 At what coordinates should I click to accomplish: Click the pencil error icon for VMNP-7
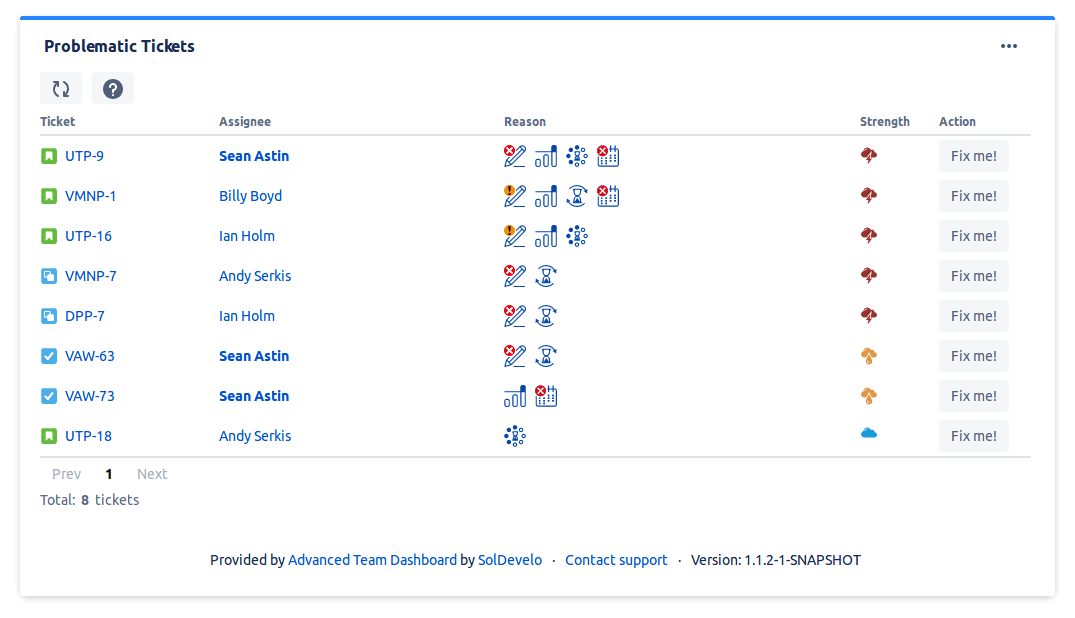[514, 276]
